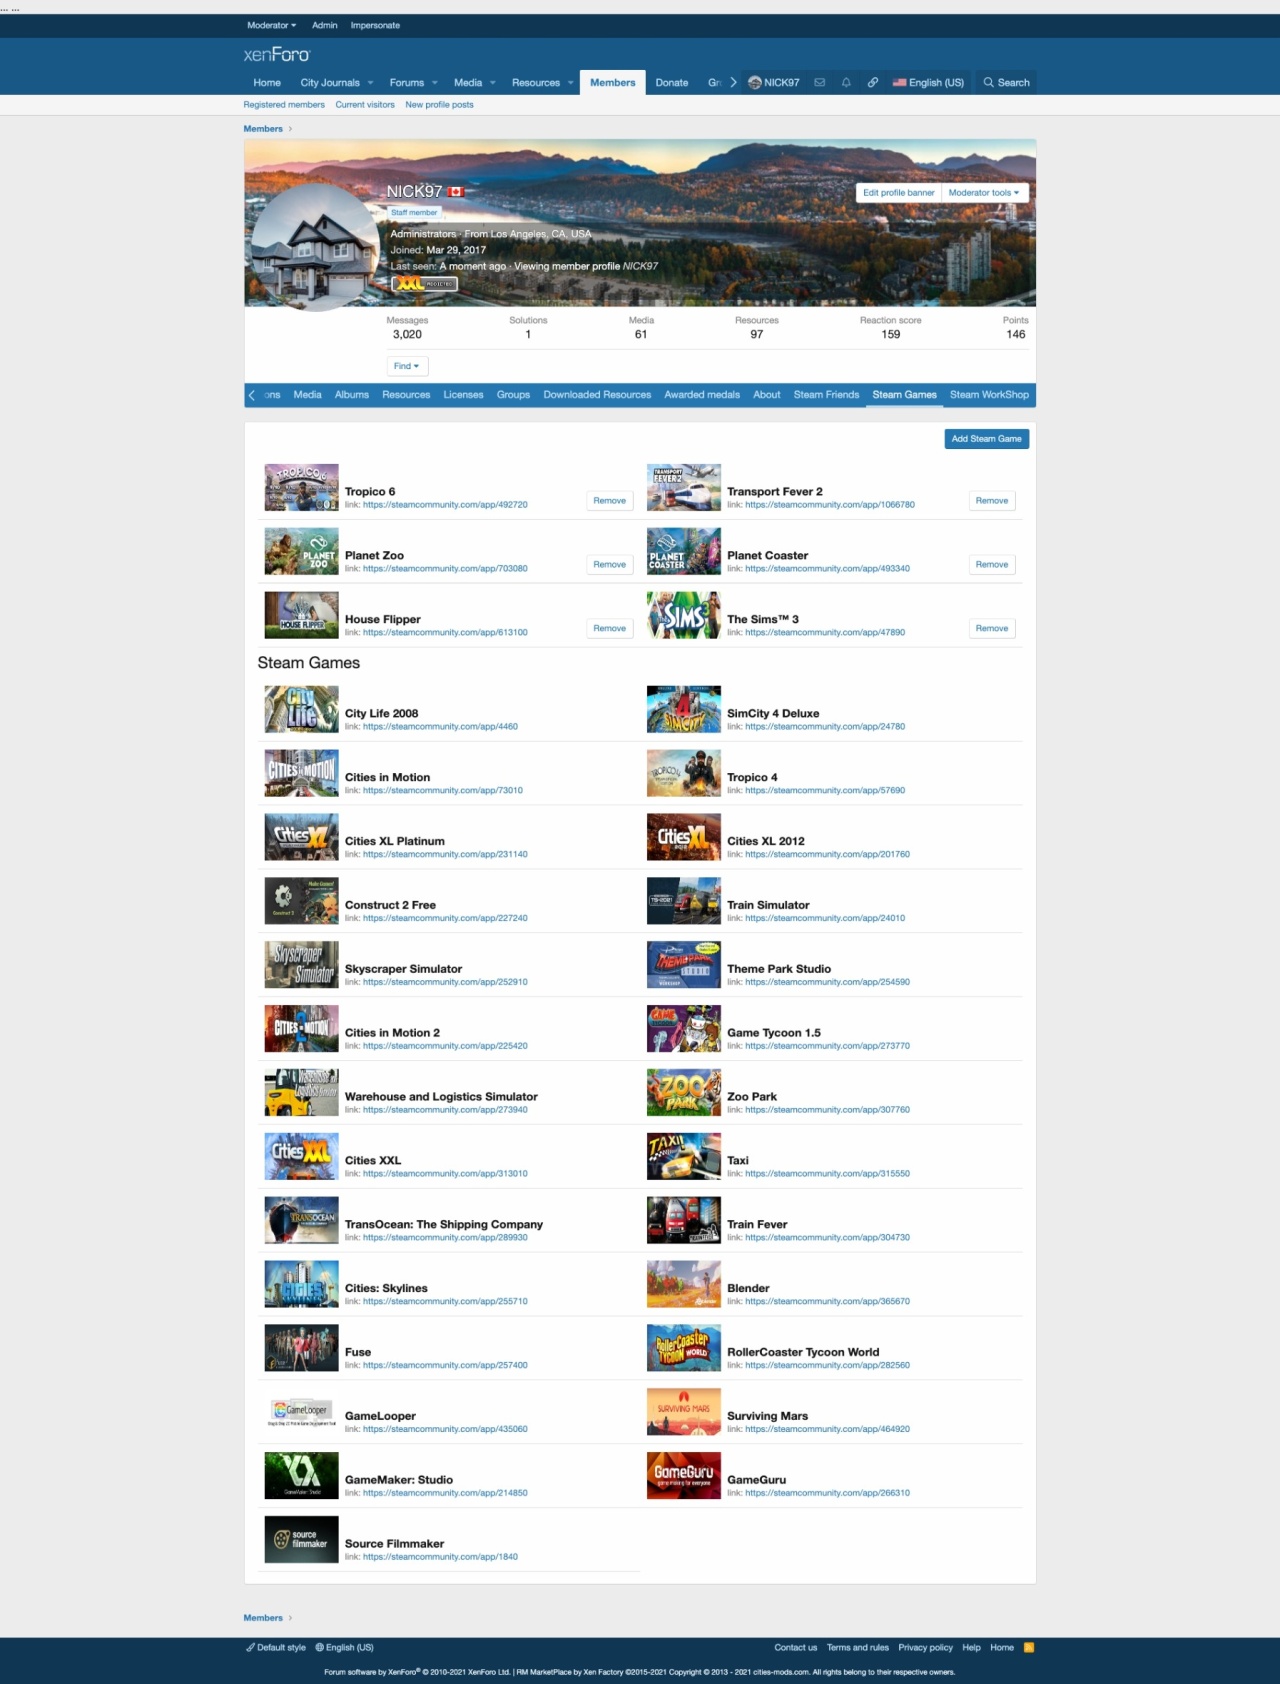Click the Edit profile banner button
Viewport: 1280px width, 1684px height.
coord(898,193)
